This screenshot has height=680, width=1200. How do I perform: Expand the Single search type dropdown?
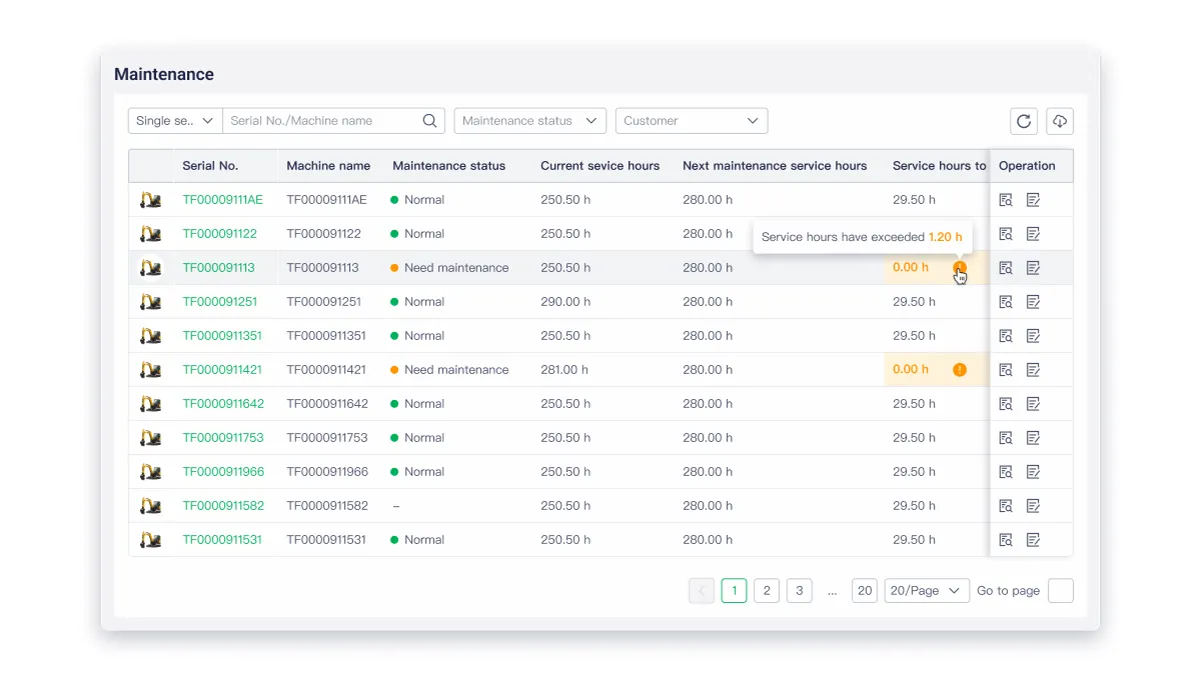(175, 121)
